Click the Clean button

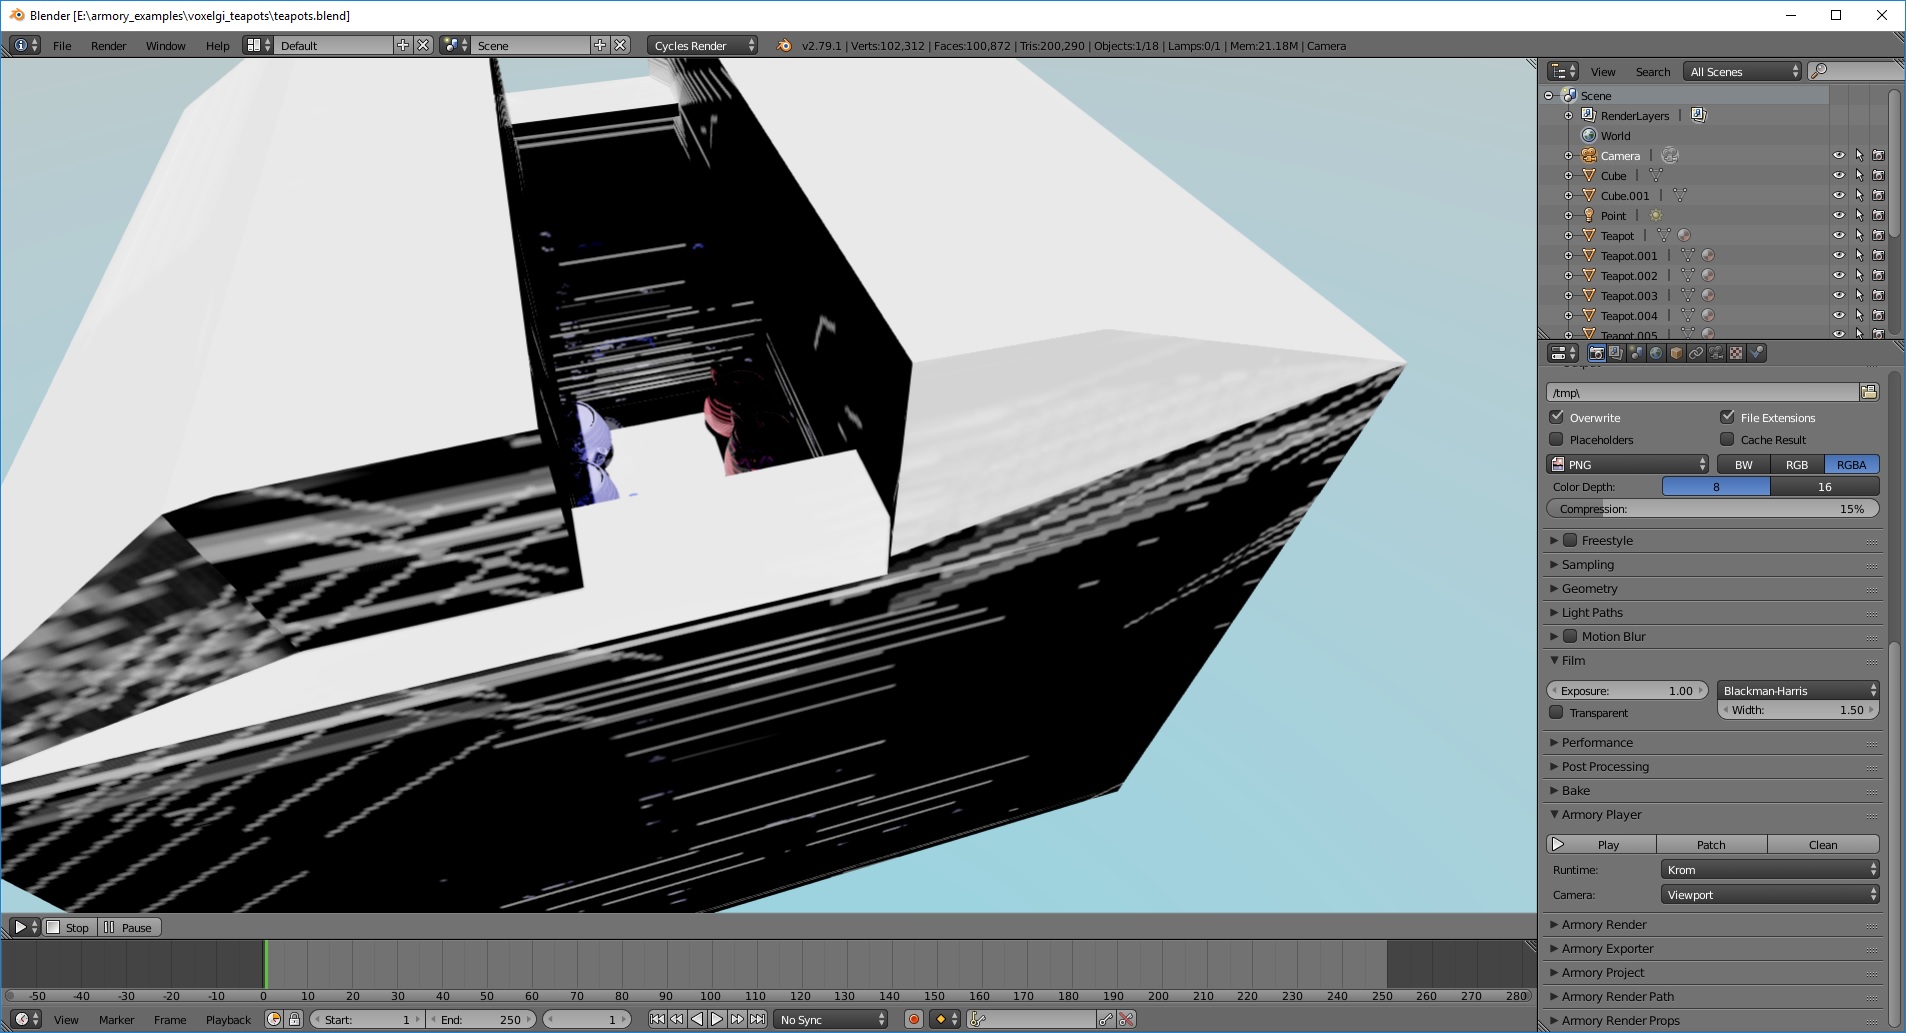point(1823,844)
